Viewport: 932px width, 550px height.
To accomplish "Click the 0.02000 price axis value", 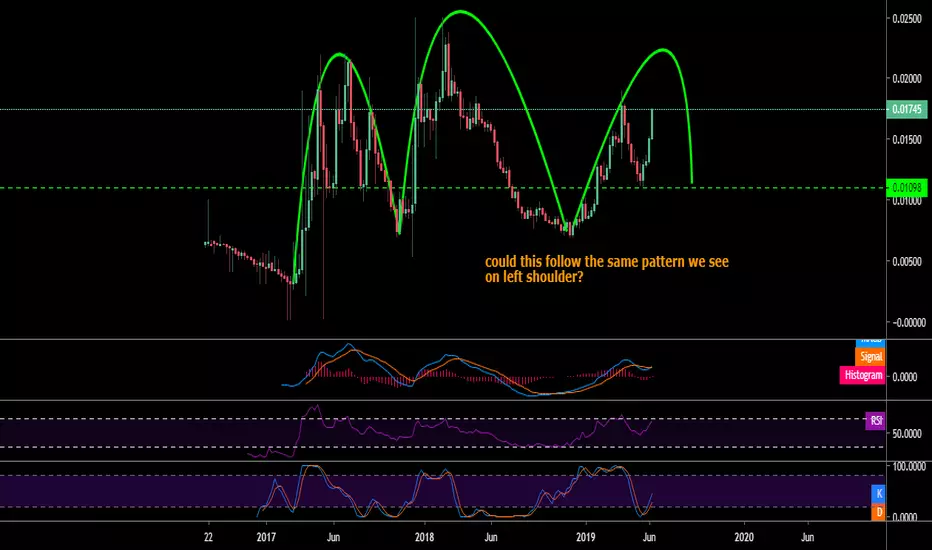I will 907,78.
